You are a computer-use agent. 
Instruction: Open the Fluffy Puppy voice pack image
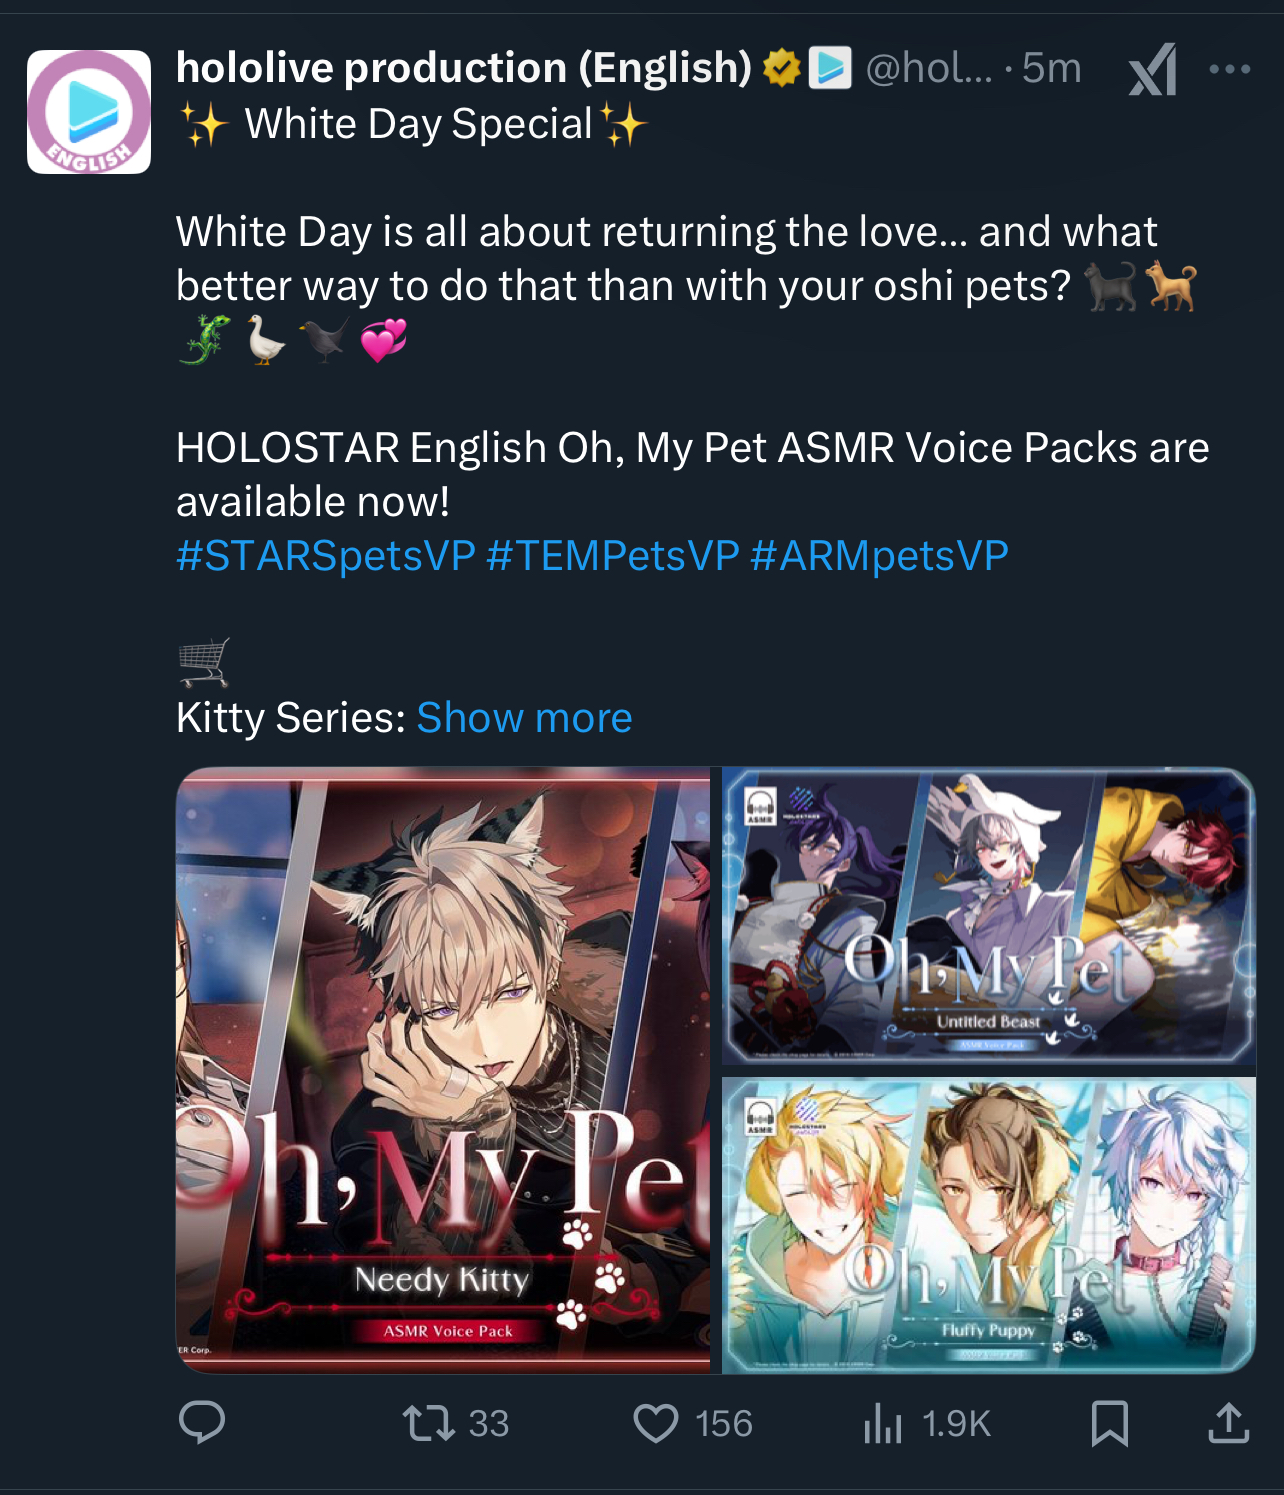[x=988, y=1225]
